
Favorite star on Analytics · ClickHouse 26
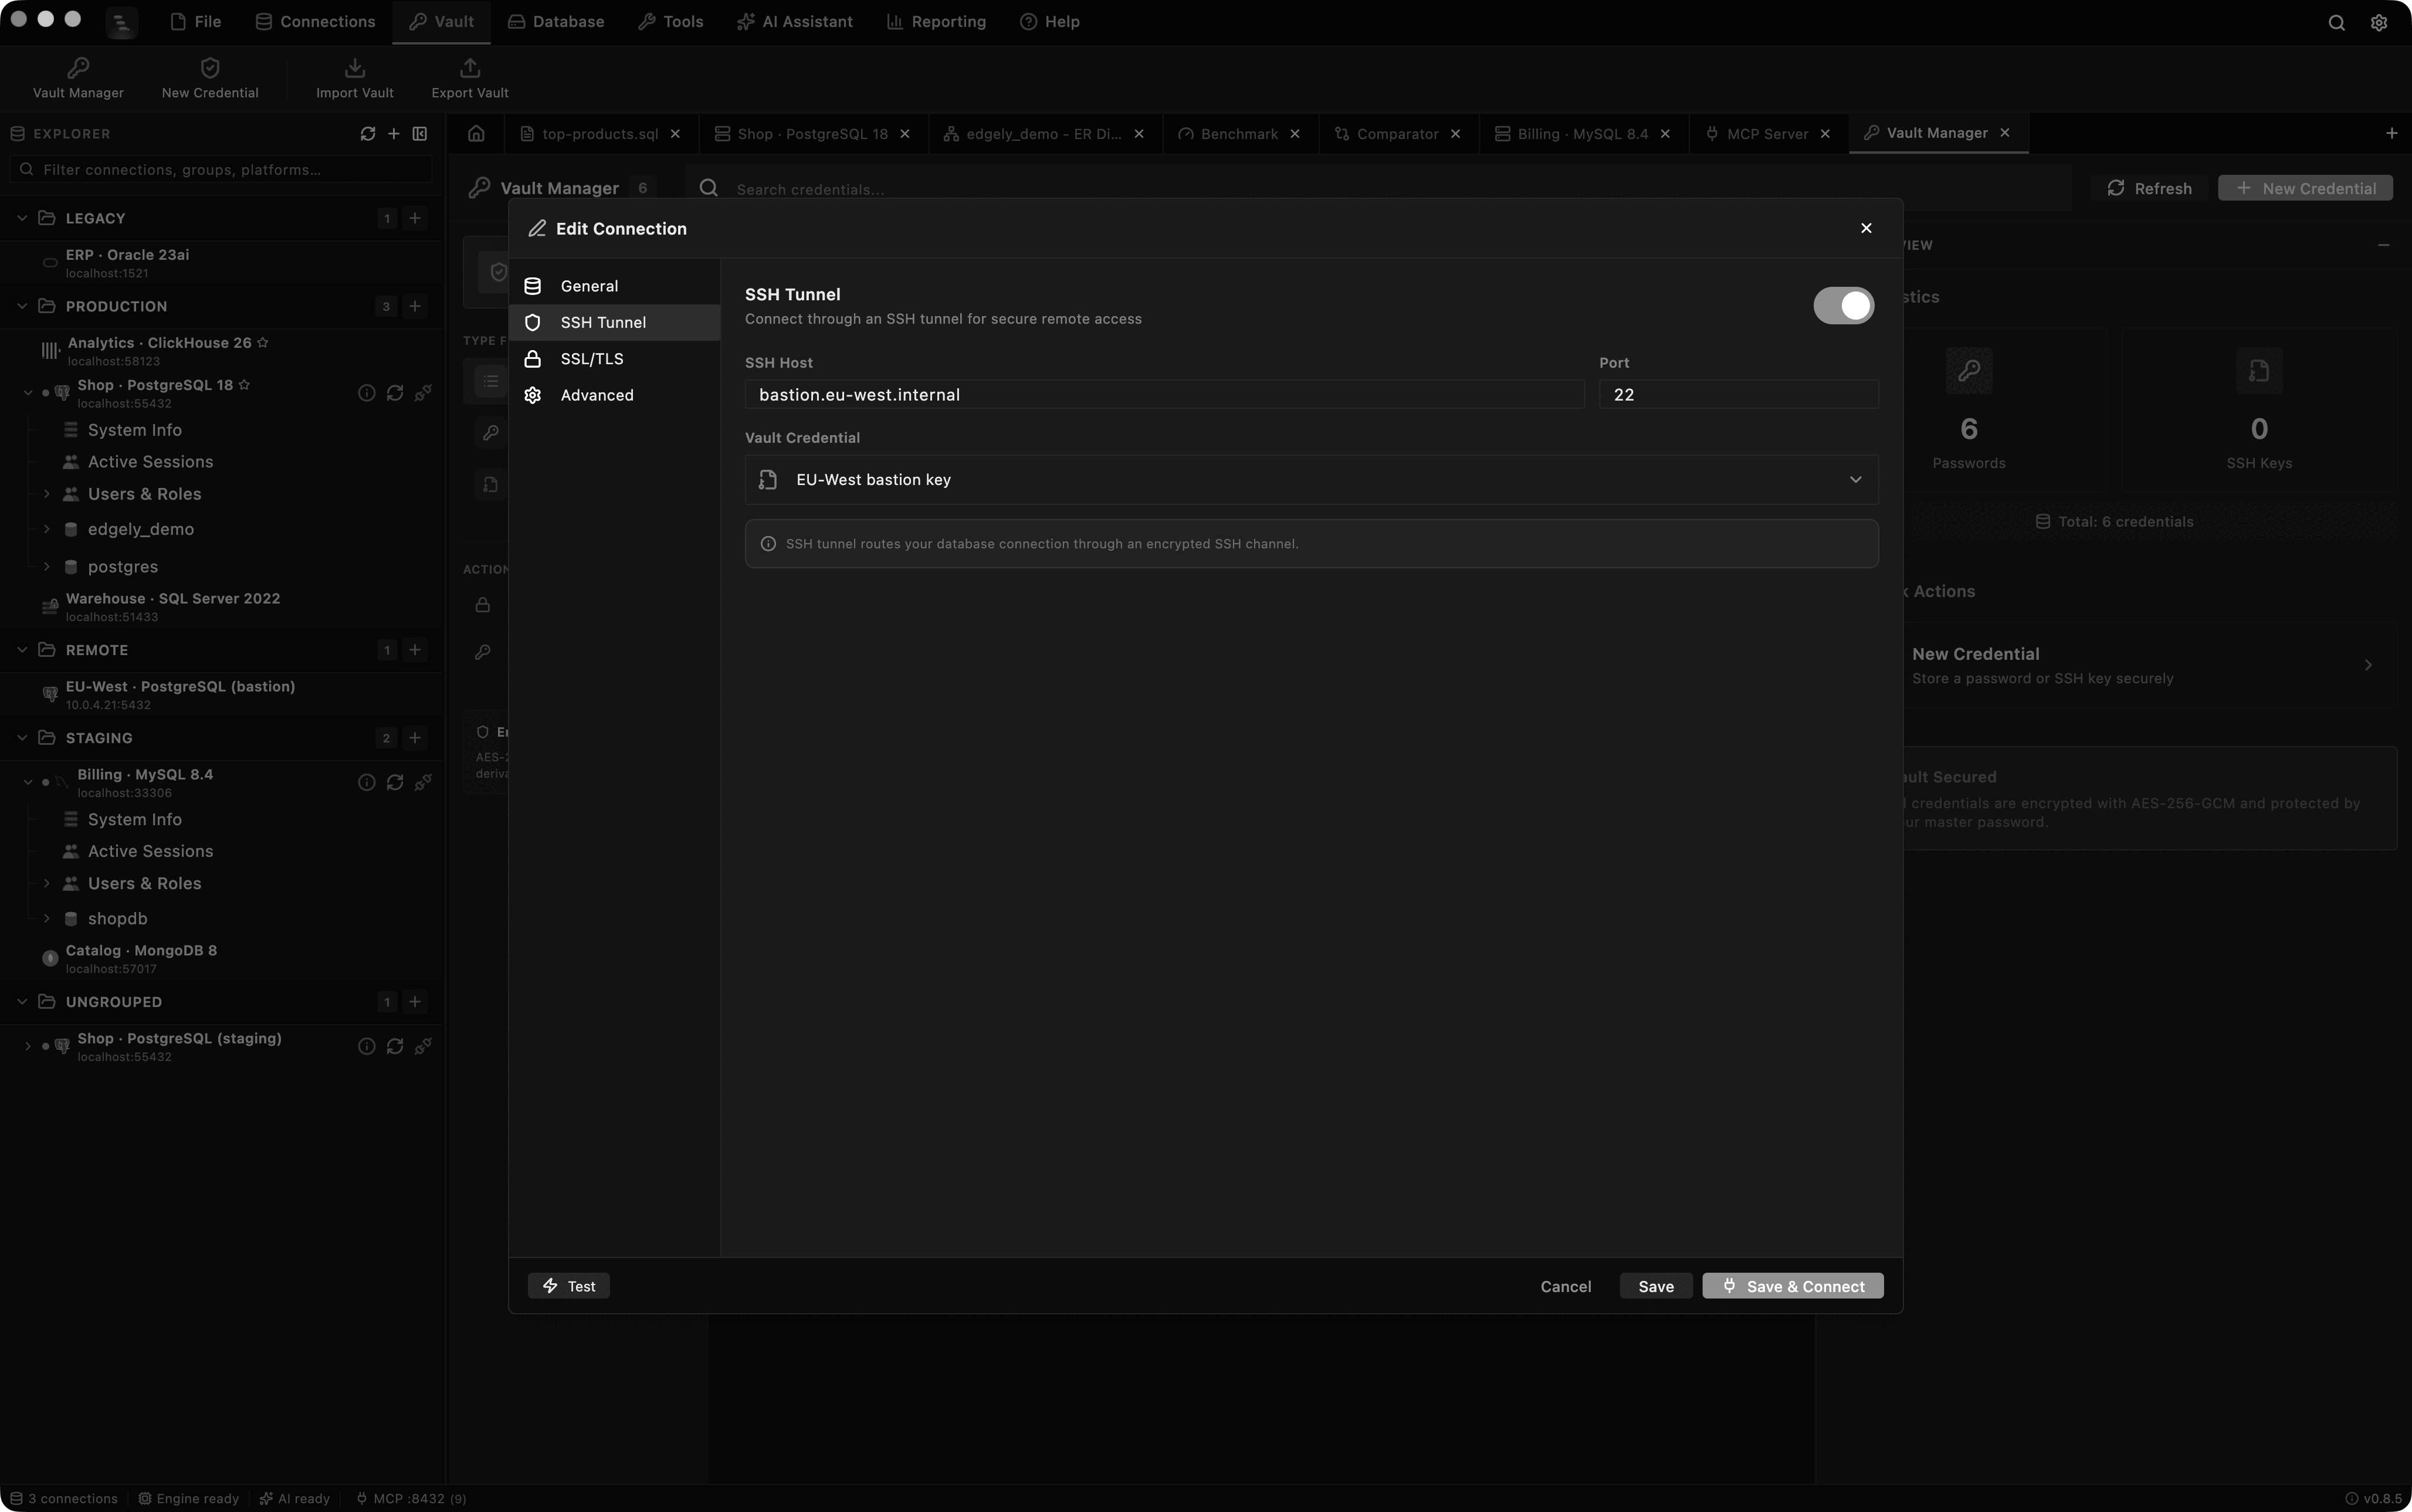click(x=263, y=342)
